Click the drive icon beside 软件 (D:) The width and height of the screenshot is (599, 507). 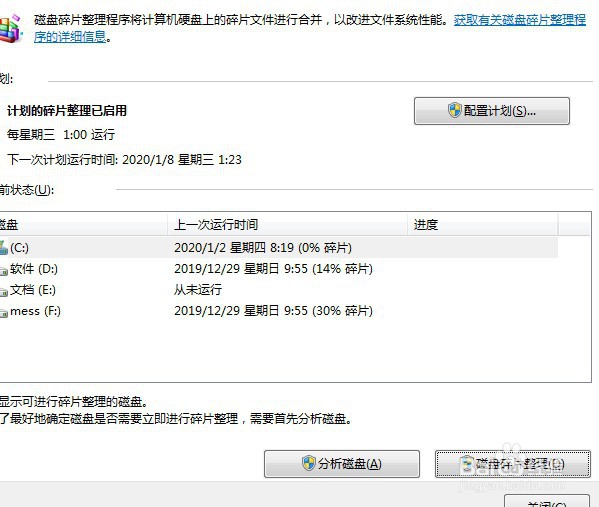pos(3,271)
